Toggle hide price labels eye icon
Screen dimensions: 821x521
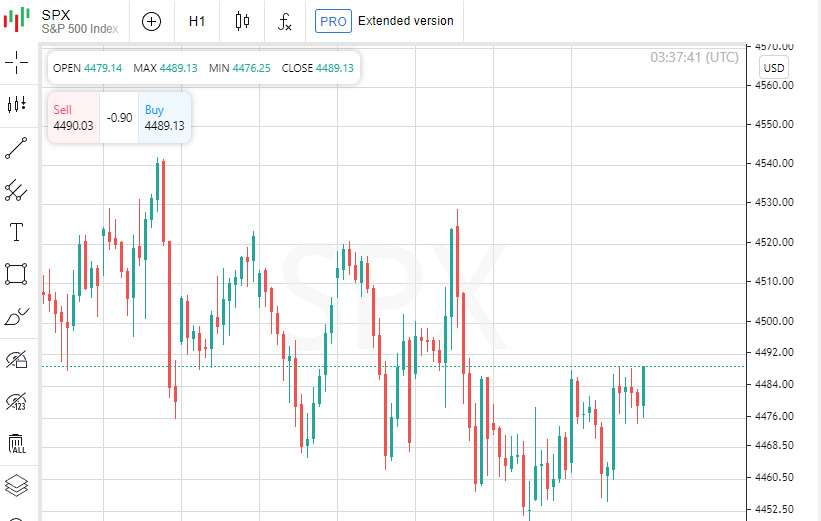17,401
